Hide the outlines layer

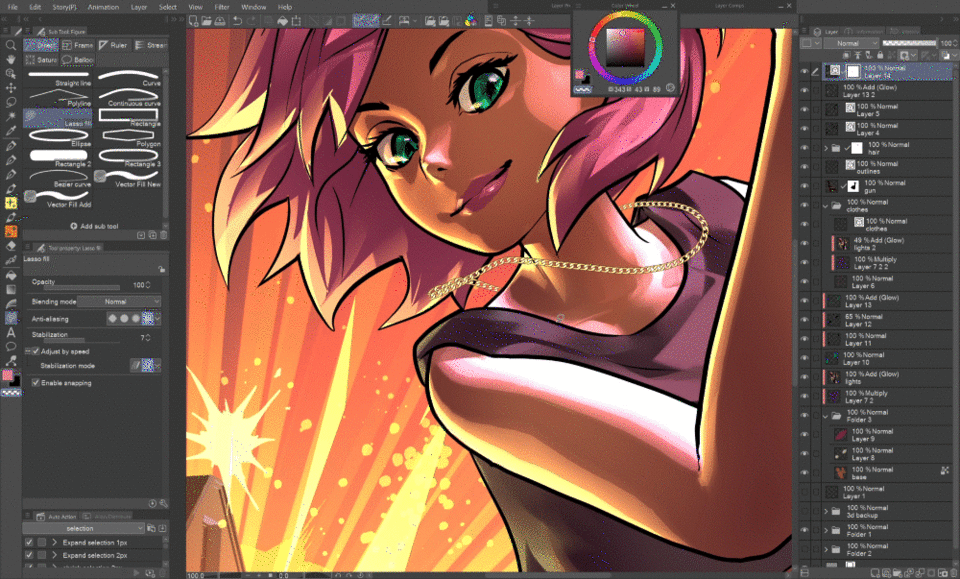(804, 167)
